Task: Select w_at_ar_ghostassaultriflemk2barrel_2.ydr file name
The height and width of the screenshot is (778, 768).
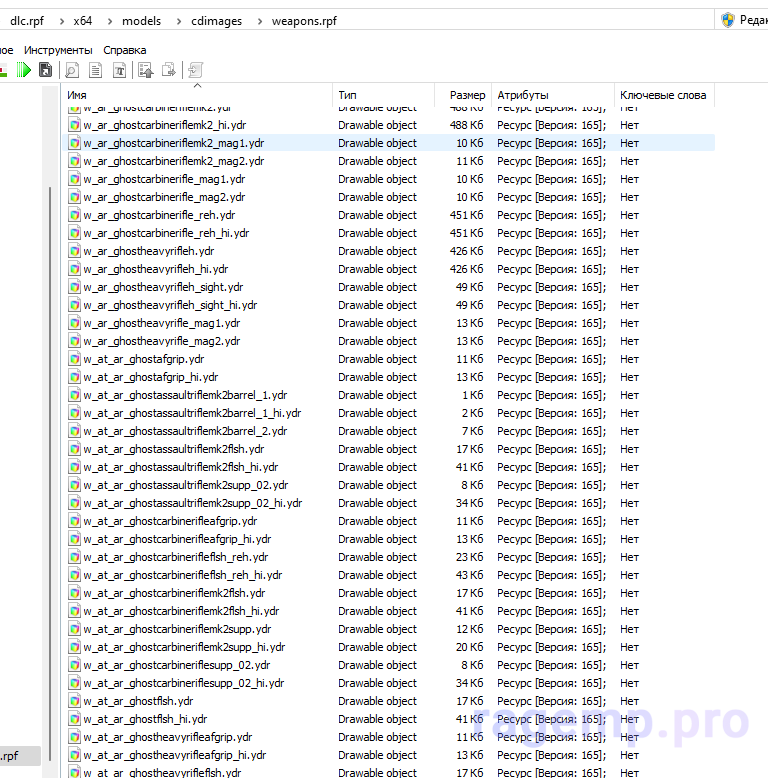Action: [x=185, y=431]
